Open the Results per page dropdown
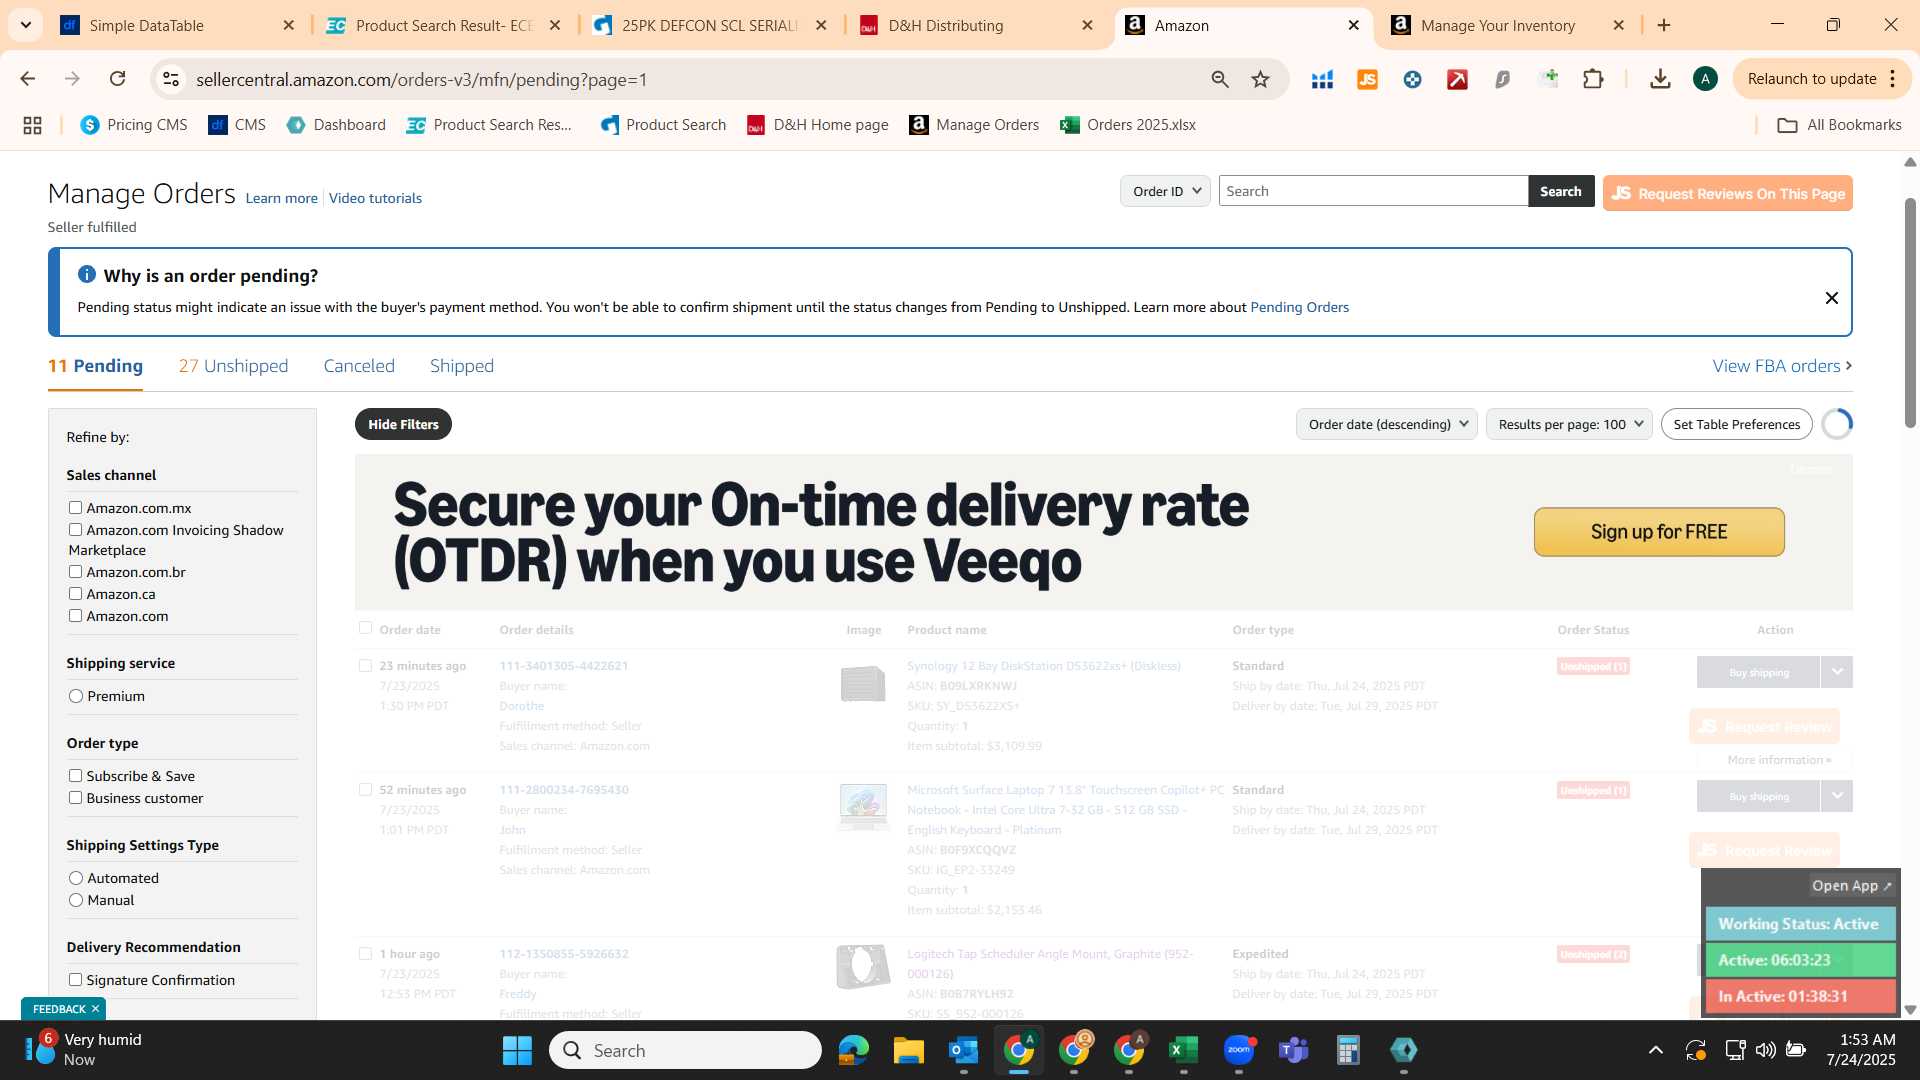Viewport: 1920px width, 1080px height. tap(1569, 424)
